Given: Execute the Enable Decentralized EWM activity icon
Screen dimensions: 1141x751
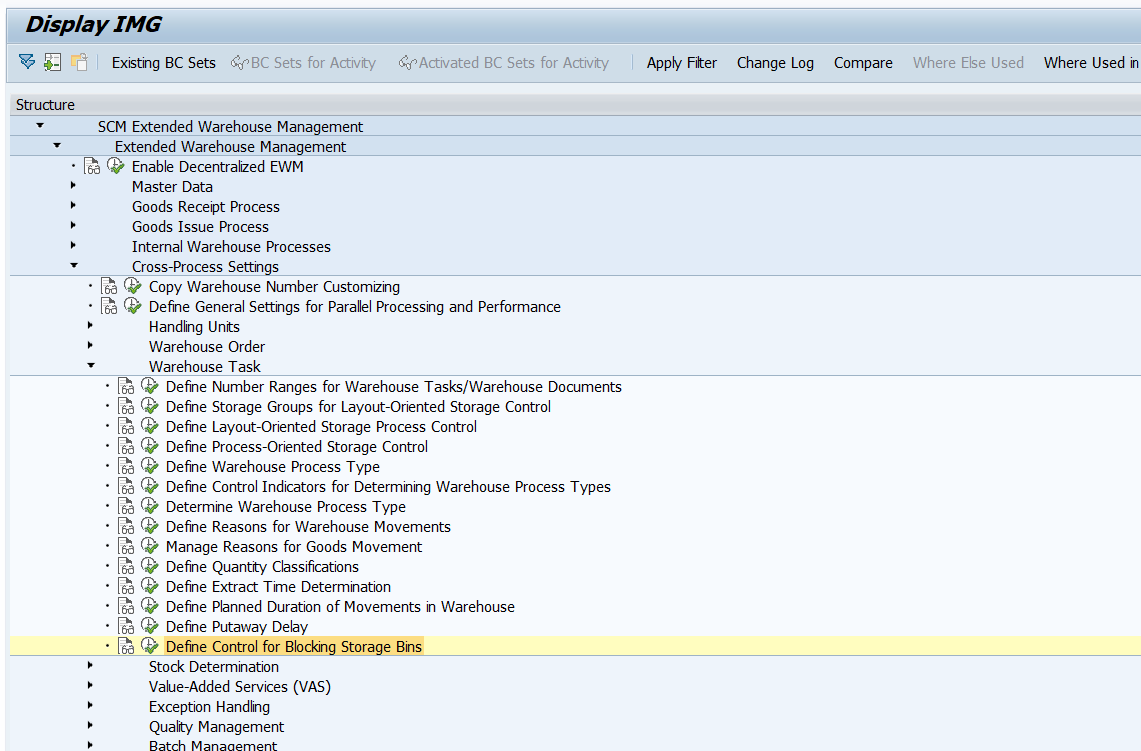Looking at the screenshot, I should tap(116, 166).
